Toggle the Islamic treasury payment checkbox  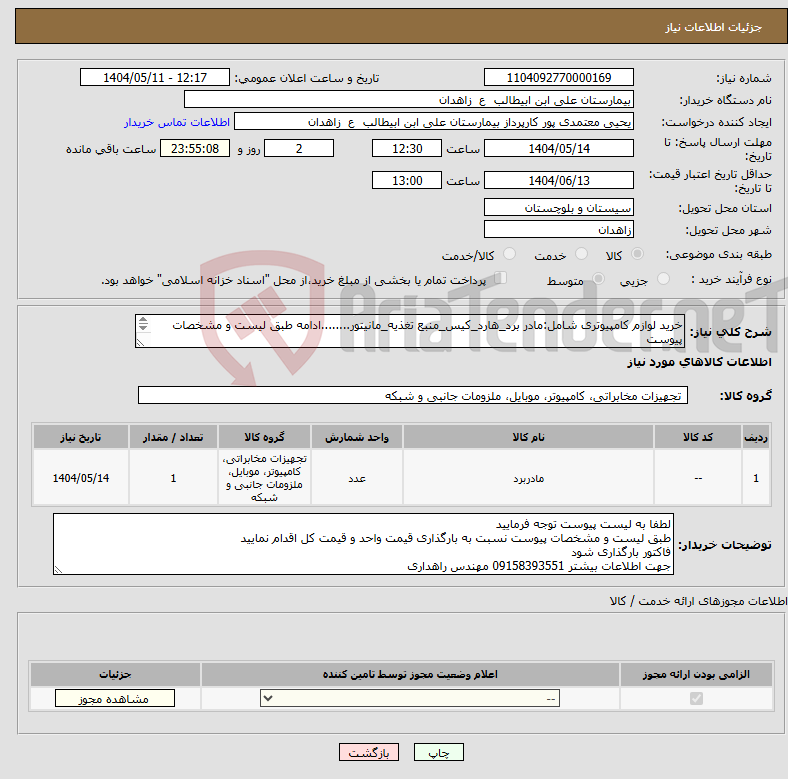point(501,278)
